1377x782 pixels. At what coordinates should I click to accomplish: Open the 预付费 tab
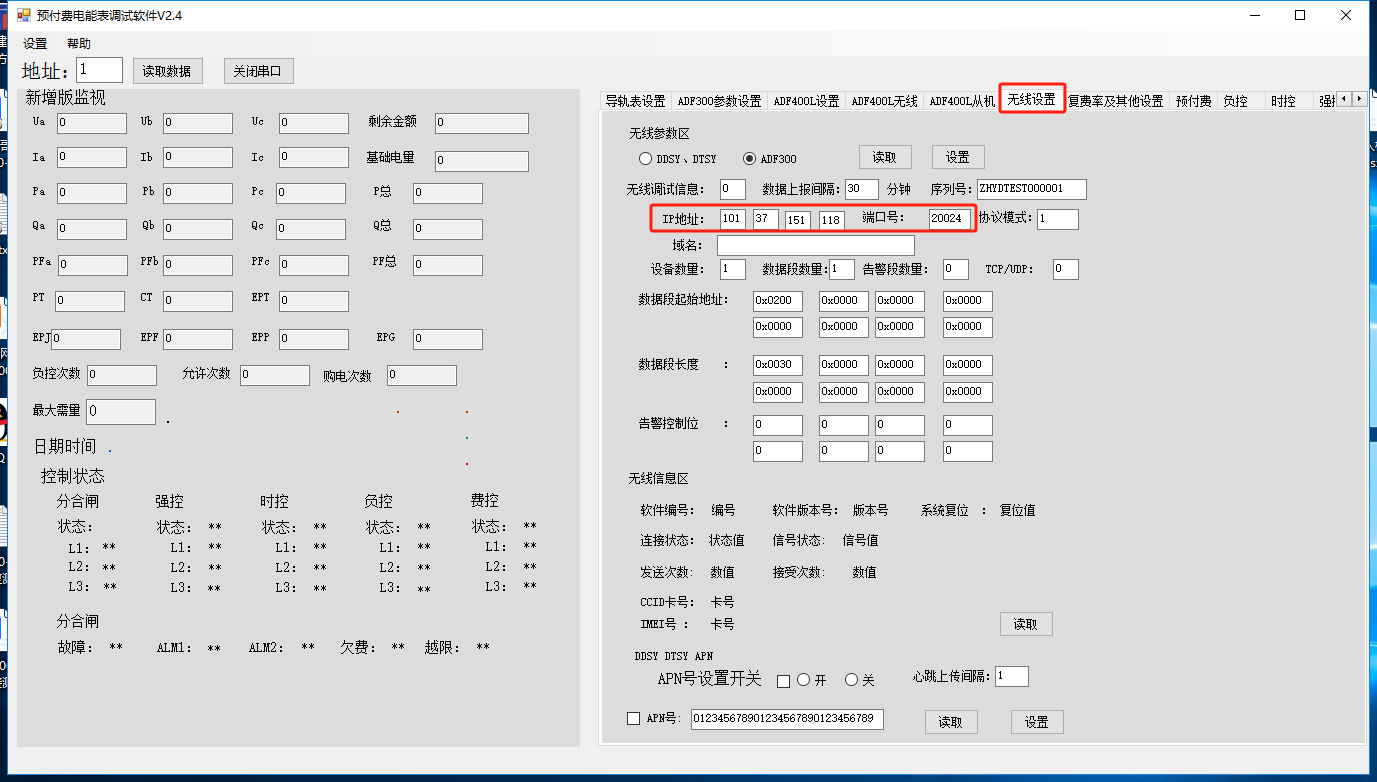(1193, 101)
